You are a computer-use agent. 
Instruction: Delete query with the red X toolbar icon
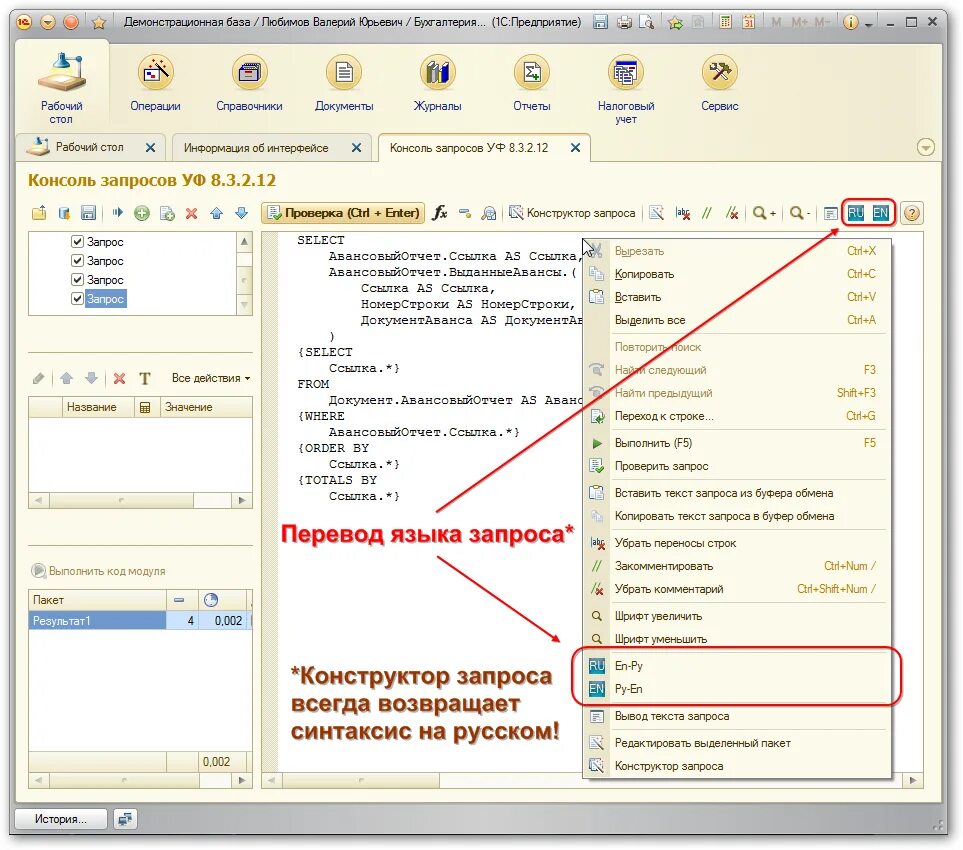tap(192, 213)
